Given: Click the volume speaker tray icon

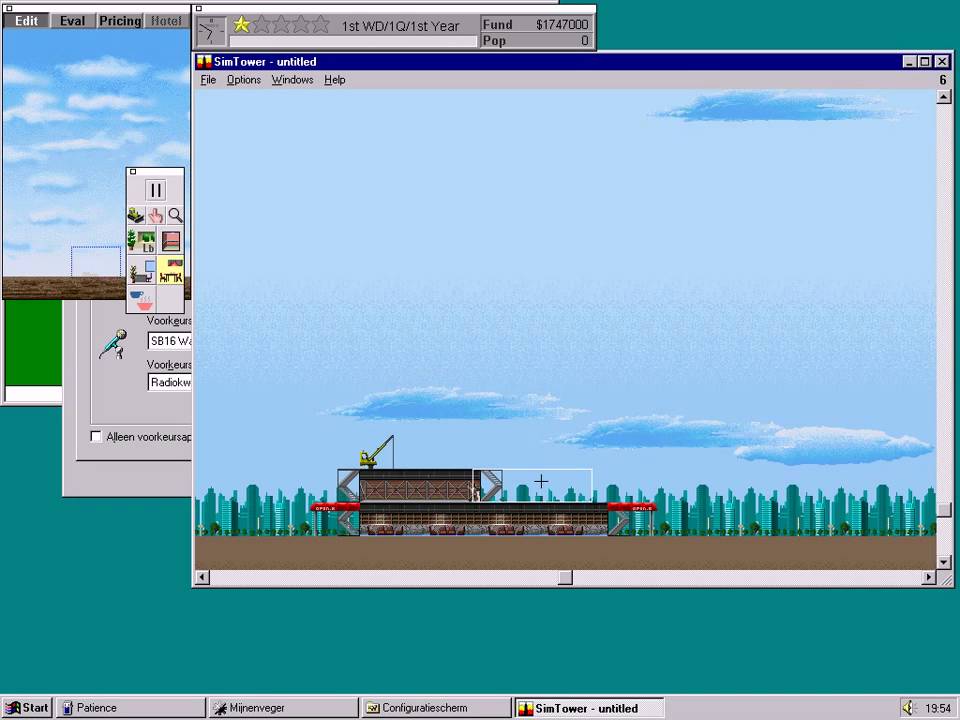Looking at the screenshot, I should click(x=909, y=708).
